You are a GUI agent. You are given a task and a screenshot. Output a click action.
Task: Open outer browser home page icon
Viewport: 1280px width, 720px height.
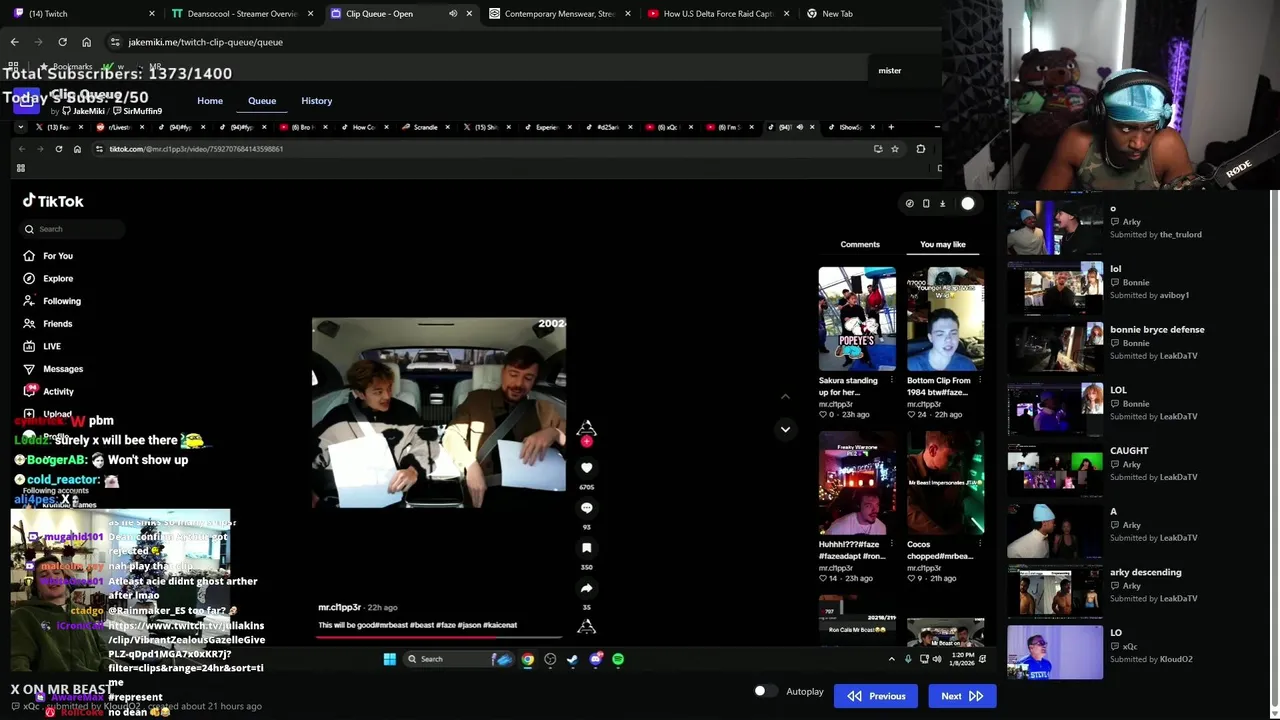86,42
